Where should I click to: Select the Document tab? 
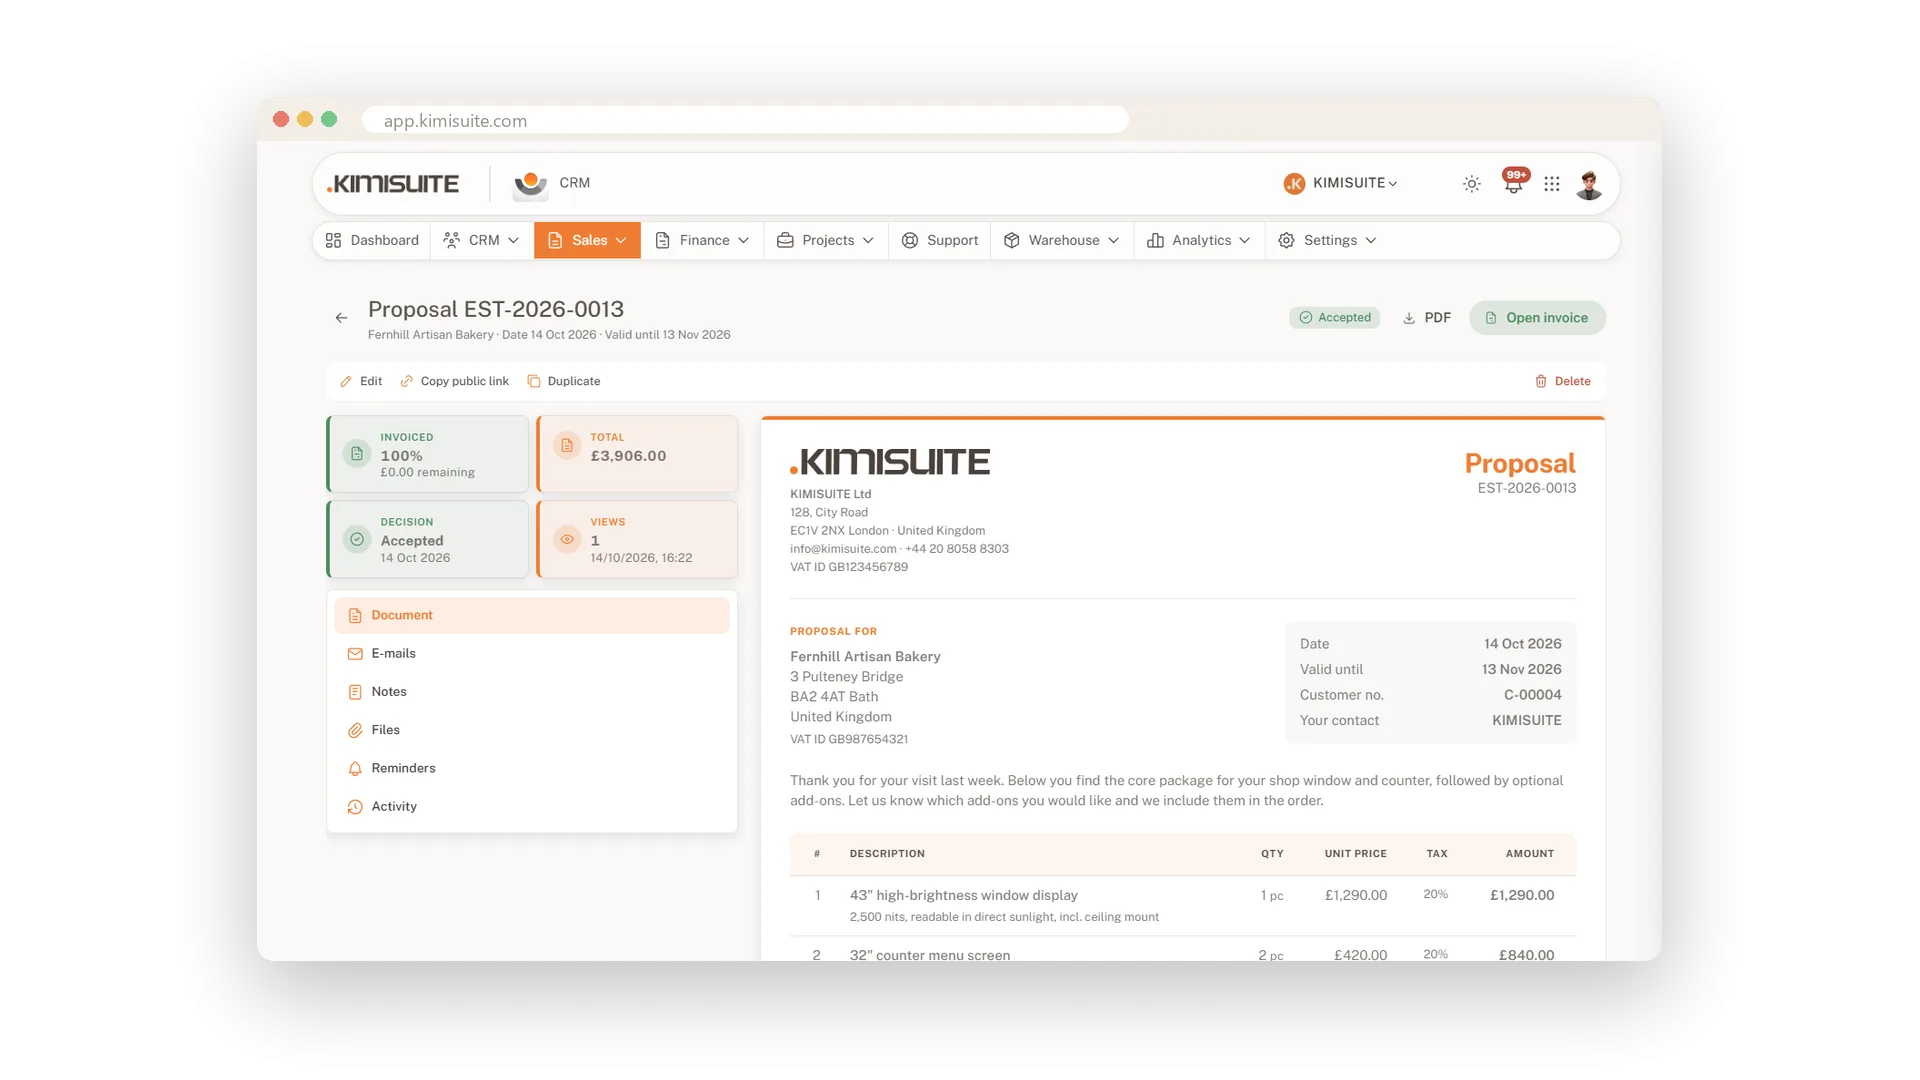(532, 616)
